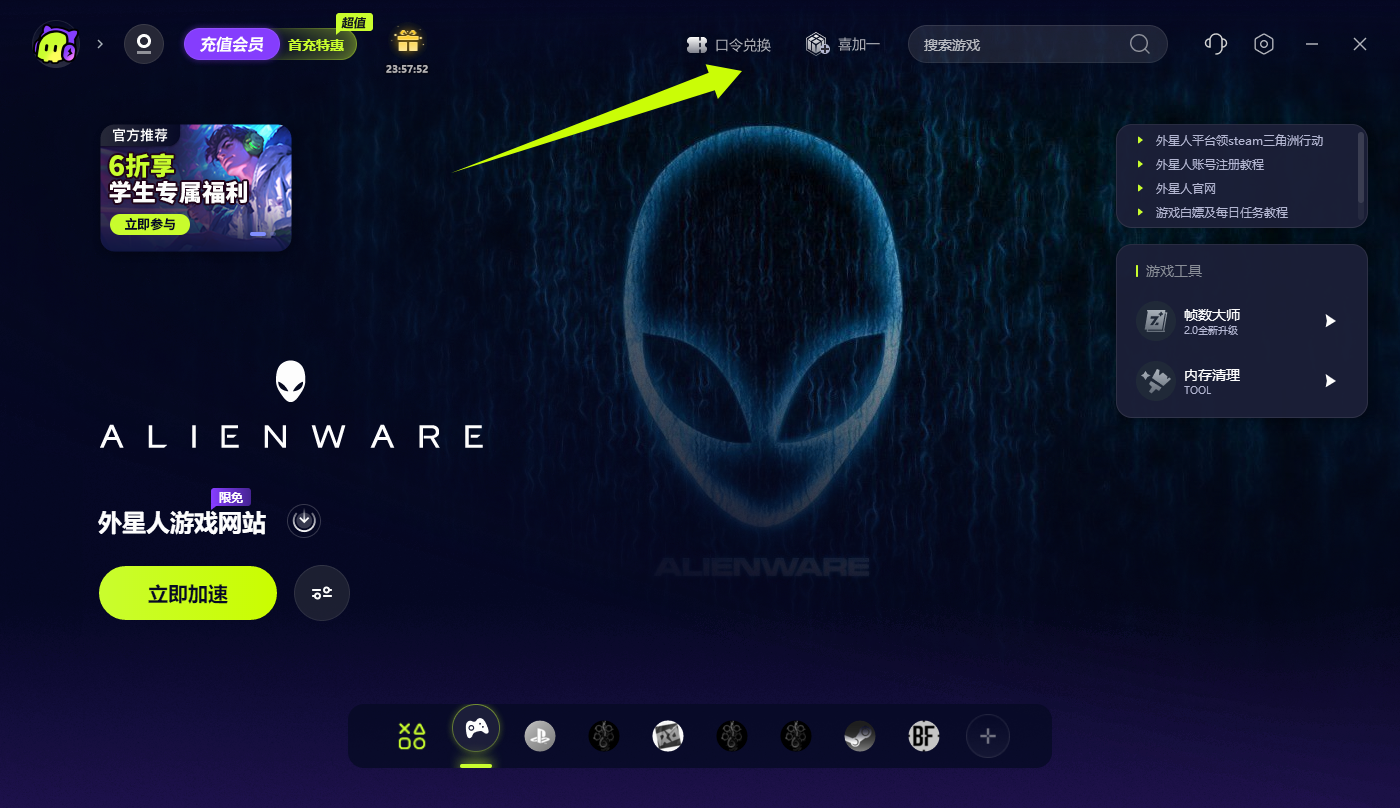Viewport: 1400px width, 808px height.
Task: Click the purple-eared mascot logo
Action: [x=56, y=44]
